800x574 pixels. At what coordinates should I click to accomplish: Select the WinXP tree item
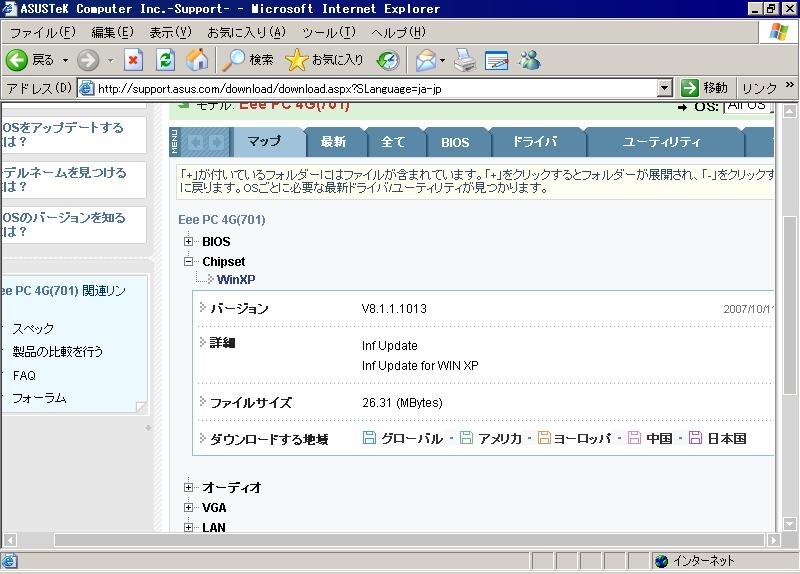[236, 280]
